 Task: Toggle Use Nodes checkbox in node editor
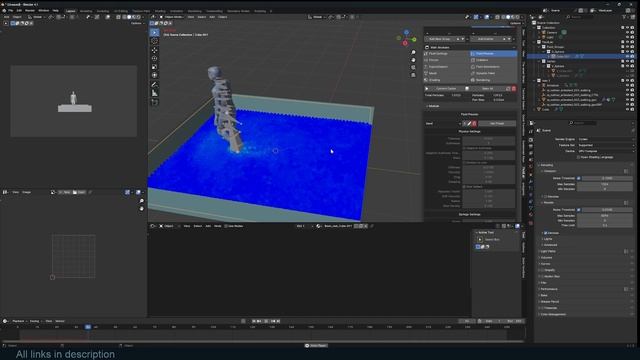point(226,226)
